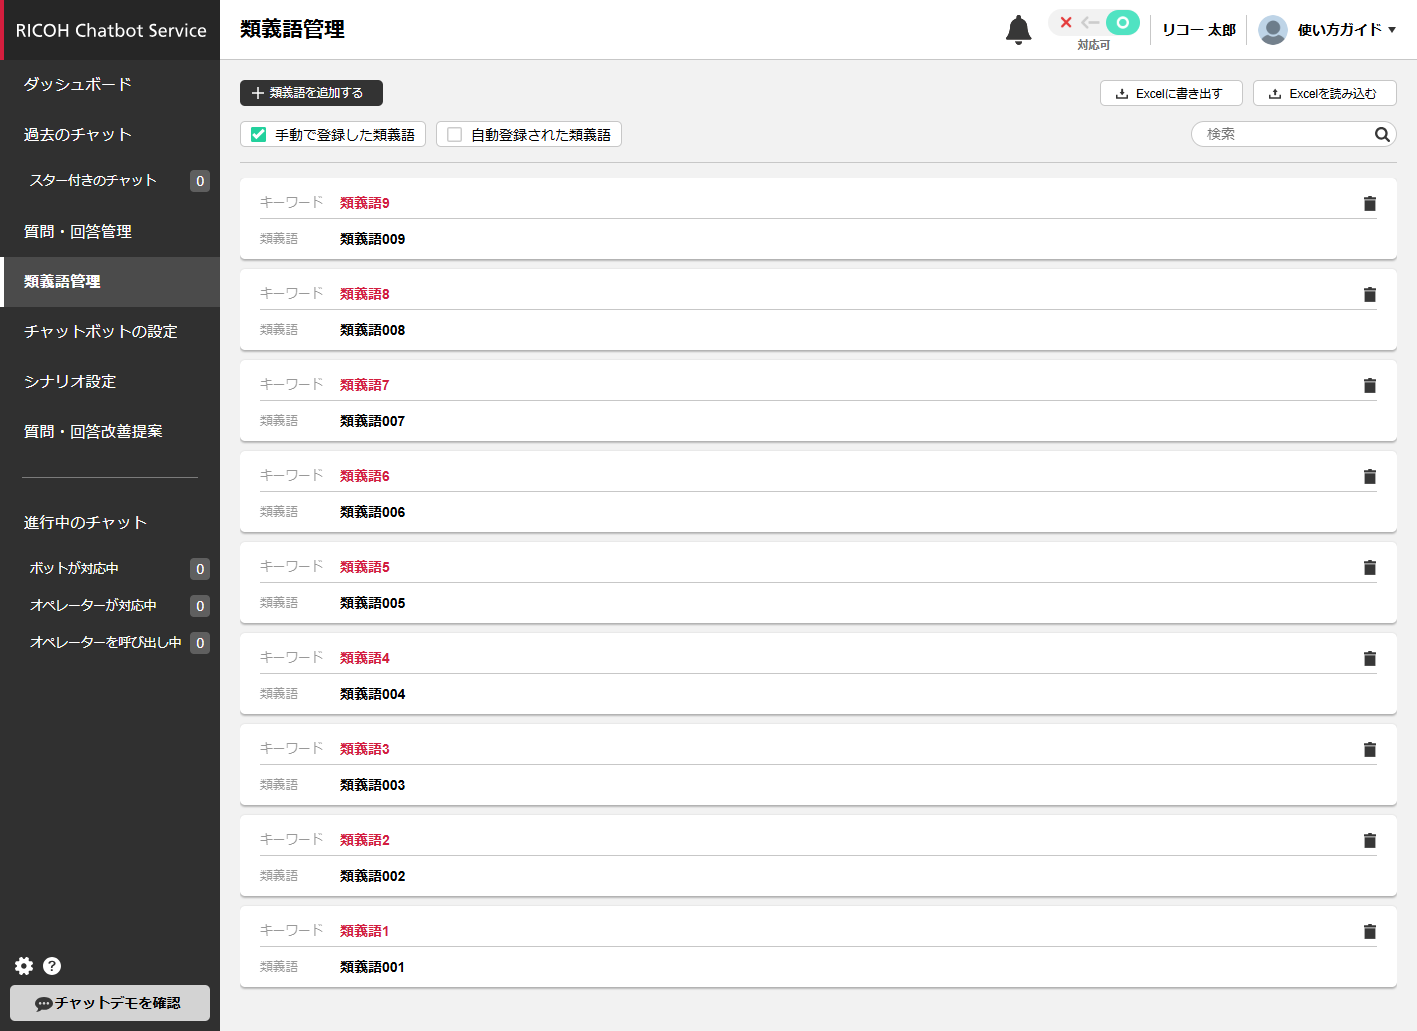1417x1031 pixels.
Task: Click trash icon for 類義語5
Action: tap(1369, 567)
